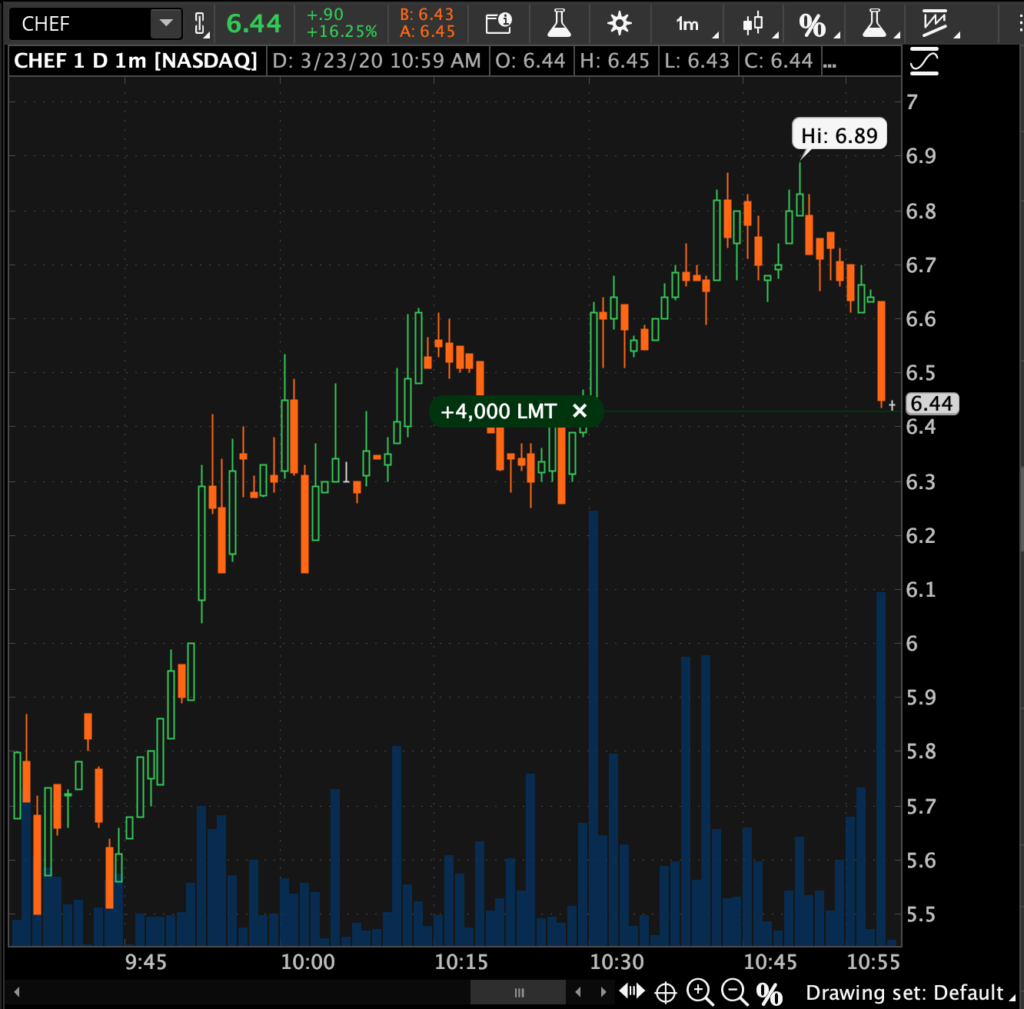1024x1009 pixels.
Task: Open chart settings gear icon
Action: pos(619,24)
